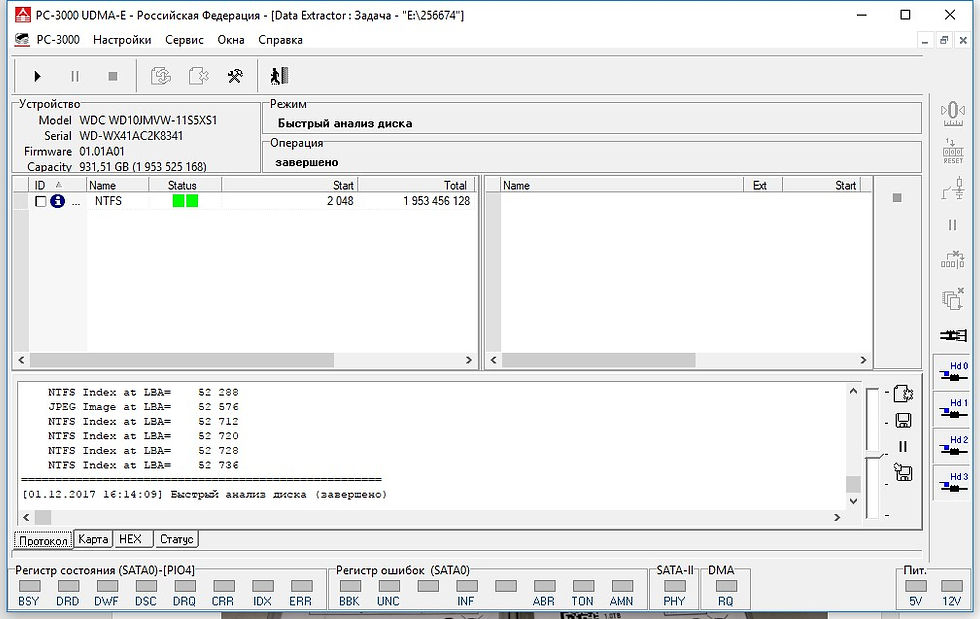Open the Окна menu
This screenshot has height=619, width=980.
click(x=231, y=39)
